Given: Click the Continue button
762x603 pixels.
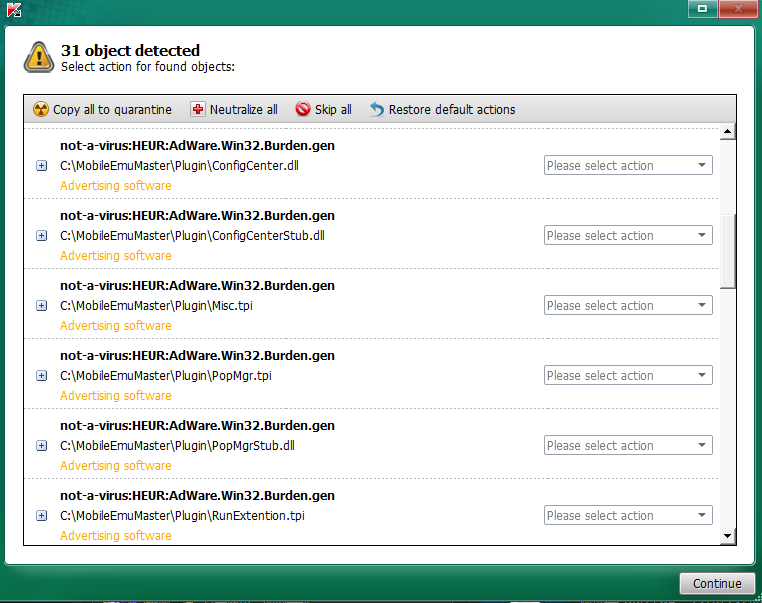Looking at the screenshot, I should pyautogui.click(x=717, y=583).
